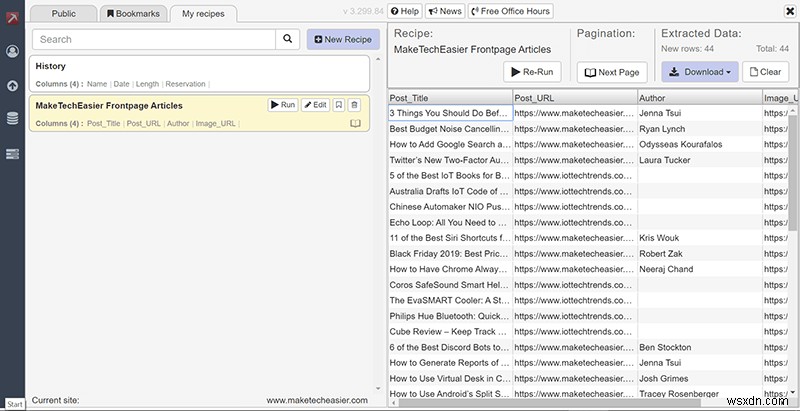This screenshot has height=411, width=800.
Task: Select the 'Australia Drafts IoT Code of' cell
Action: [x=450, y=191]
